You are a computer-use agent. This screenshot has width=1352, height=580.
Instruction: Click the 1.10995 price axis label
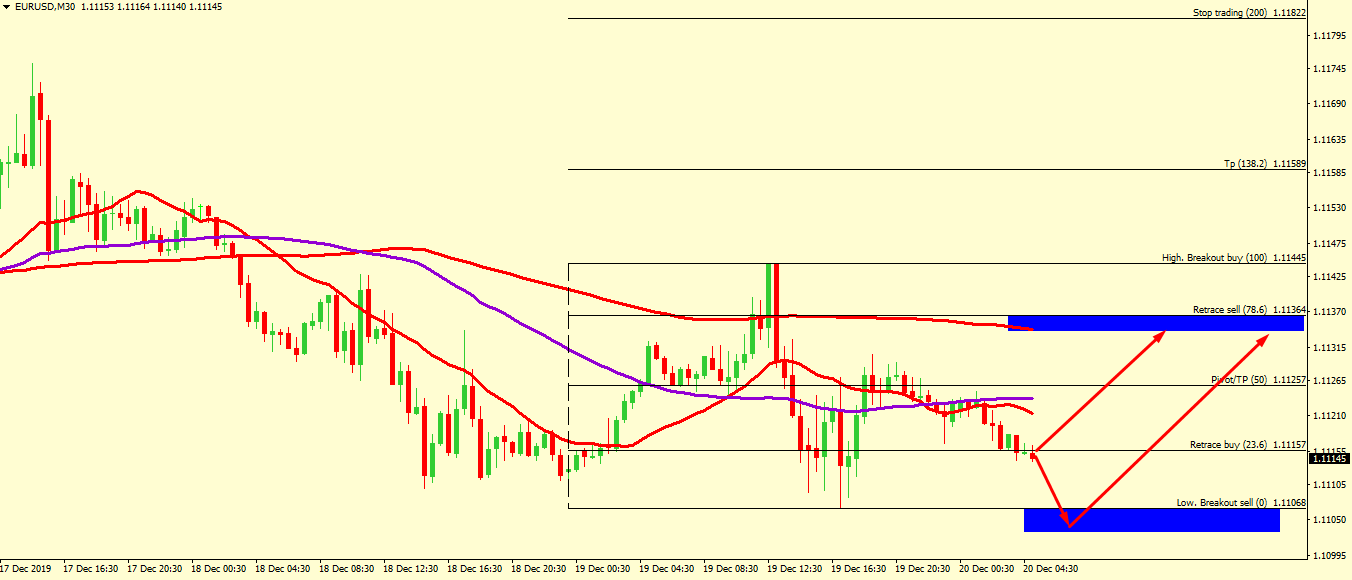1328,553
